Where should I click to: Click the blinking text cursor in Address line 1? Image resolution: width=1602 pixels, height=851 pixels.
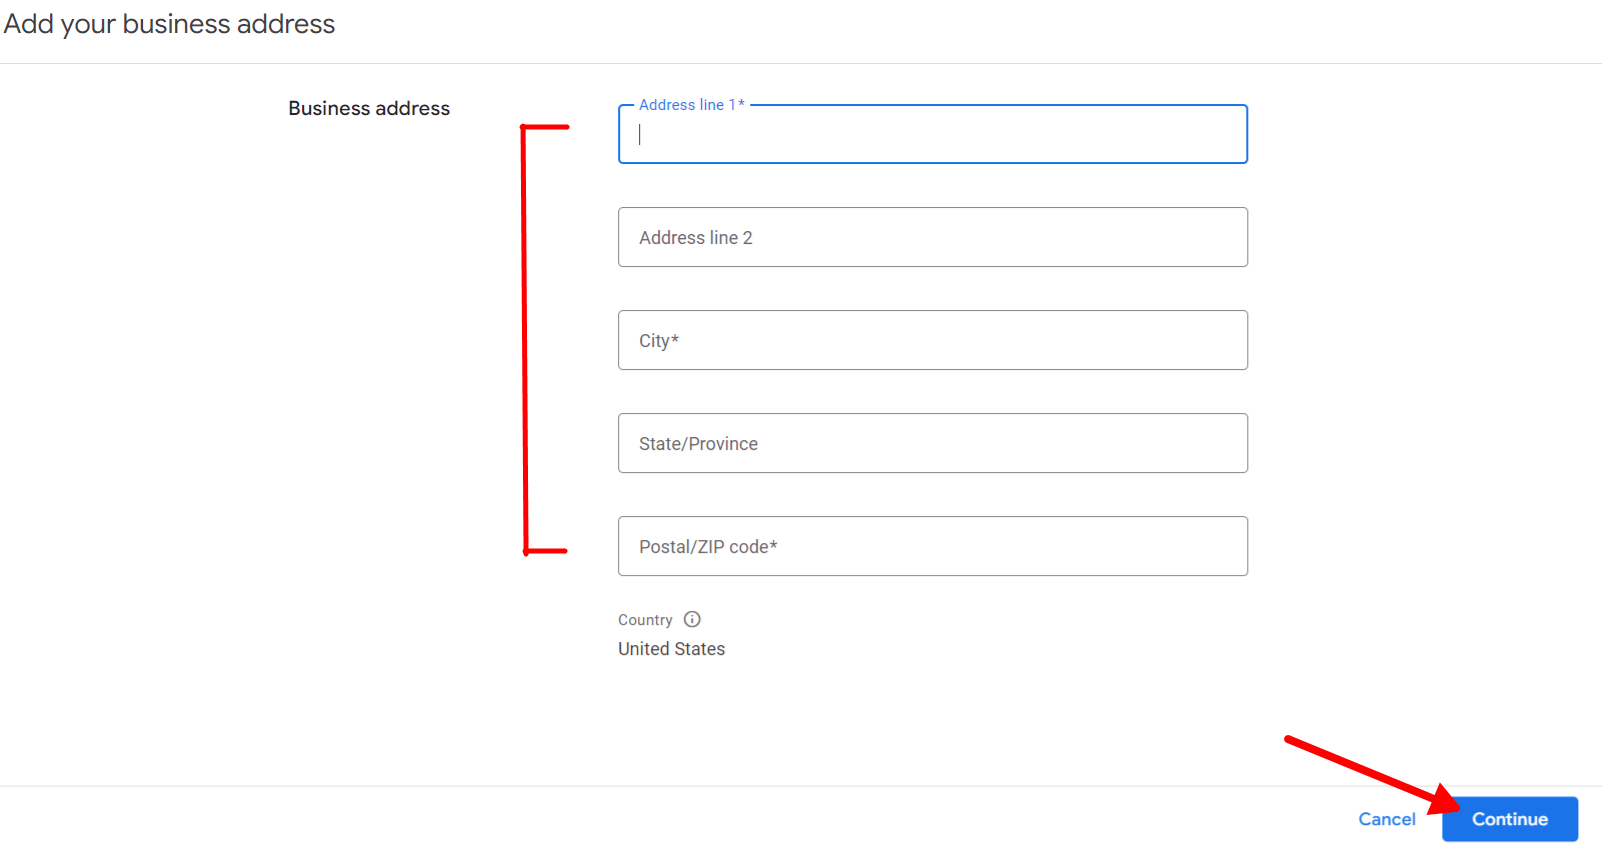click(x=640, y=134)
